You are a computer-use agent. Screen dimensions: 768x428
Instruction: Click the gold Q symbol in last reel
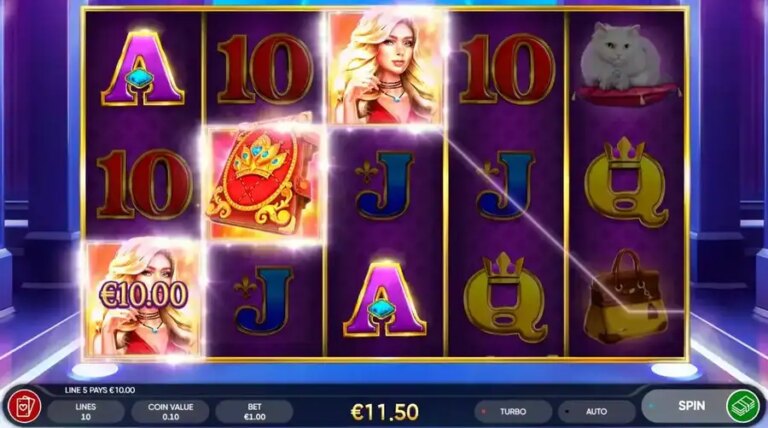point(626,182)
